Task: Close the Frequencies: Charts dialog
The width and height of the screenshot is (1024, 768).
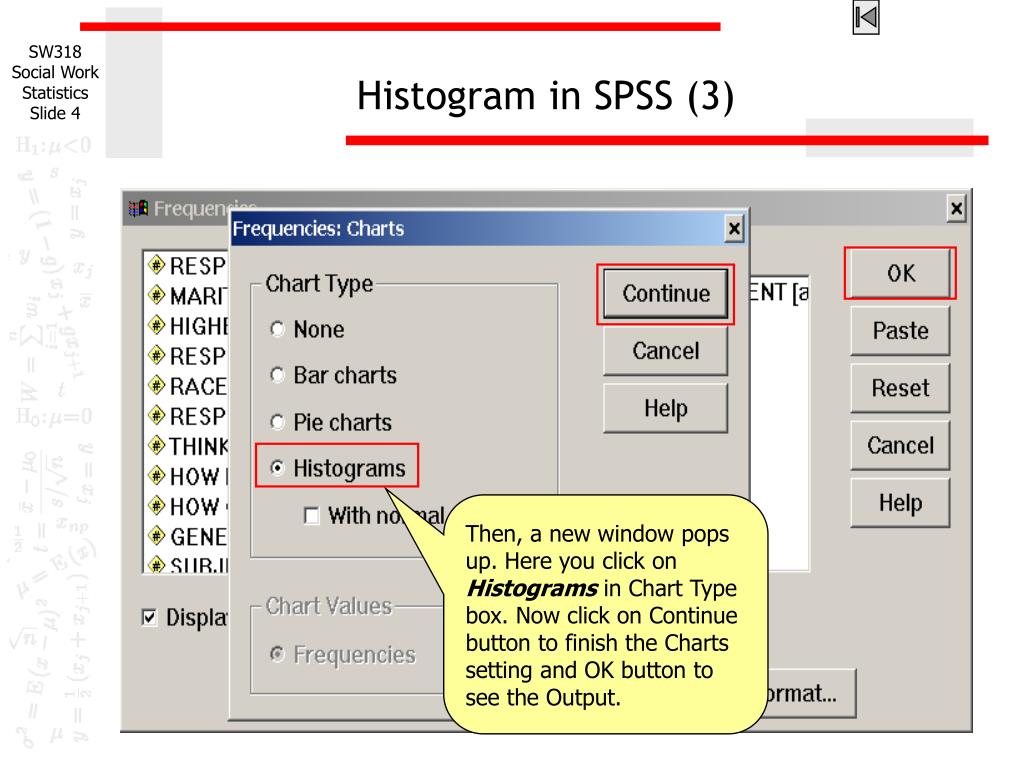Action: click(734, 229)
